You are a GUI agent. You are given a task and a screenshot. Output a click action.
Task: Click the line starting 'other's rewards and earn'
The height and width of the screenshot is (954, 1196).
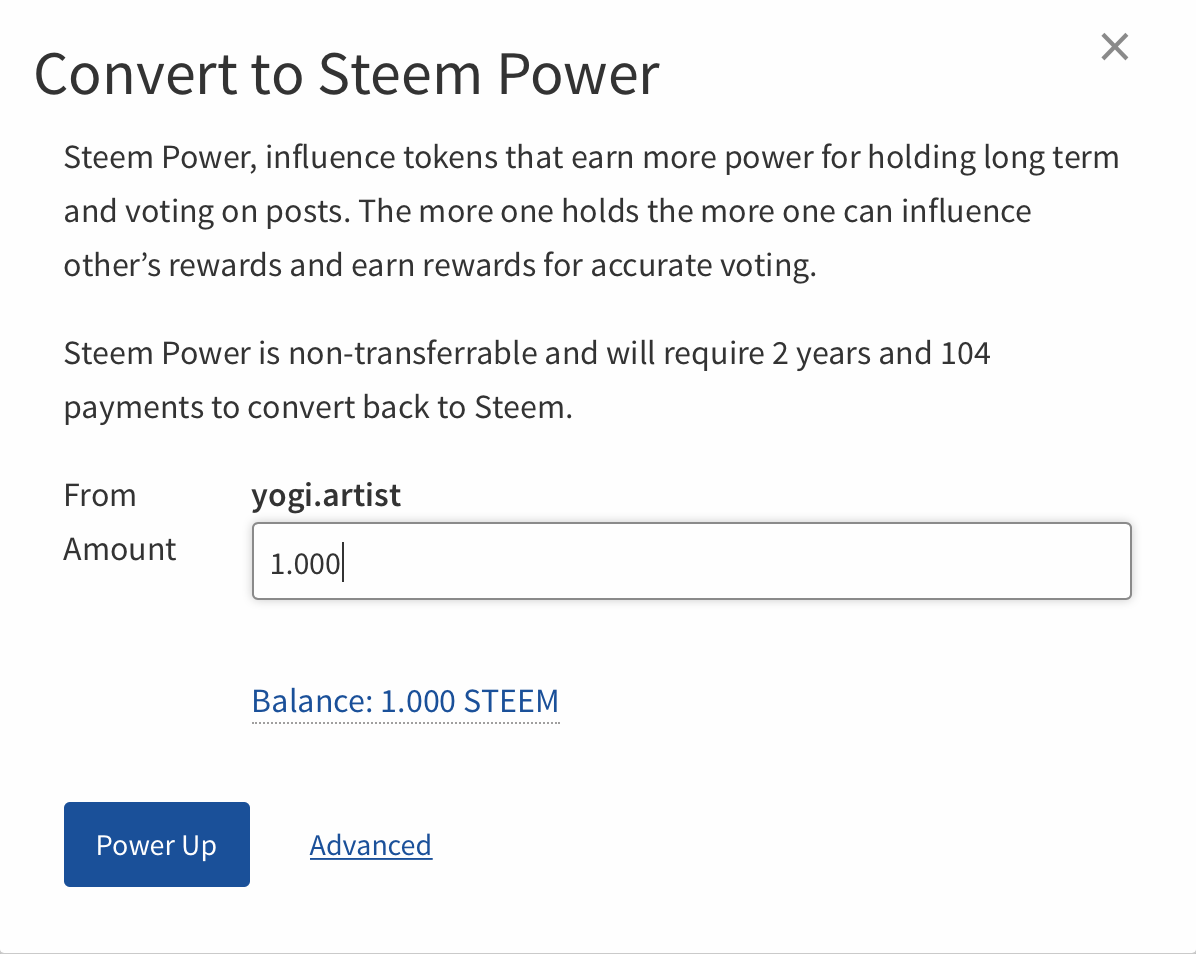click(440, 266)
